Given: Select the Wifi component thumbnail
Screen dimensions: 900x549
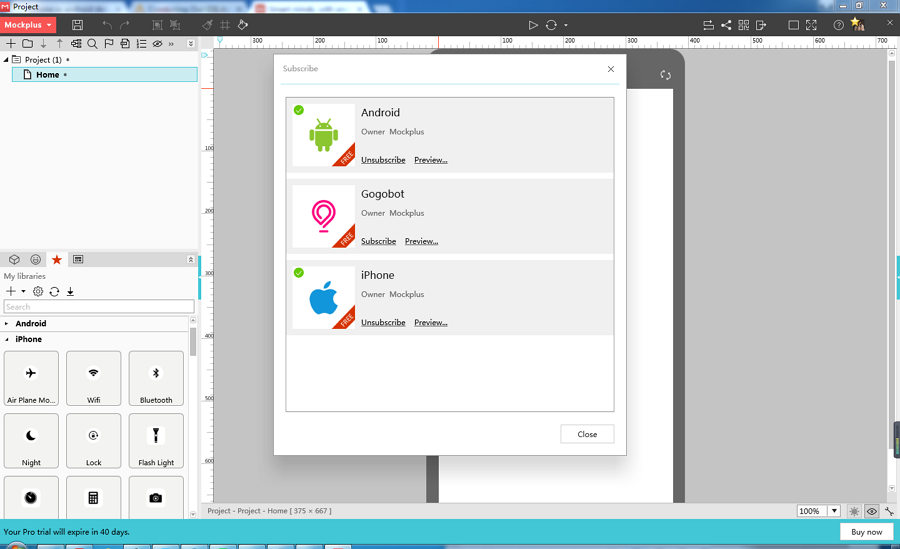Looking at the screenshot, I should pyautogui.click(x=94, y=378).
